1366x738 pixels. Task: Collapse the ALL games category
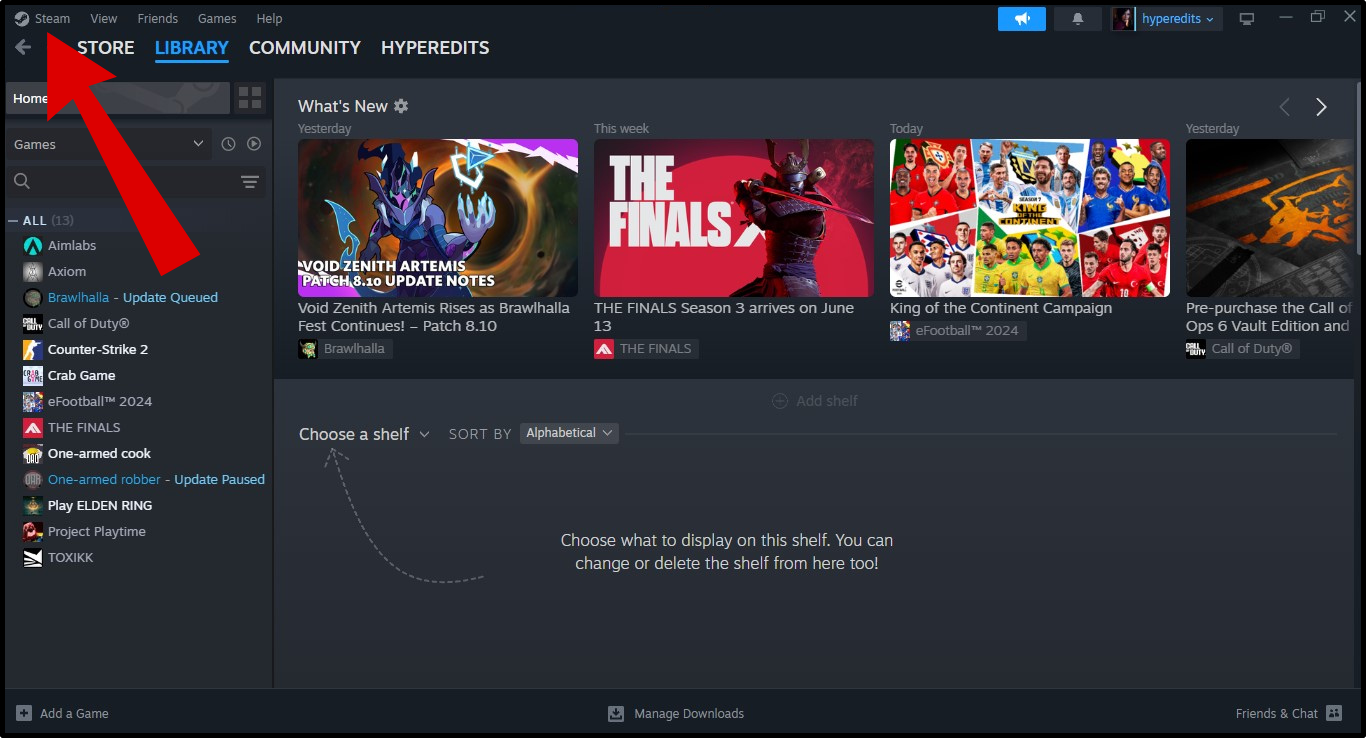tap(13, 220)
